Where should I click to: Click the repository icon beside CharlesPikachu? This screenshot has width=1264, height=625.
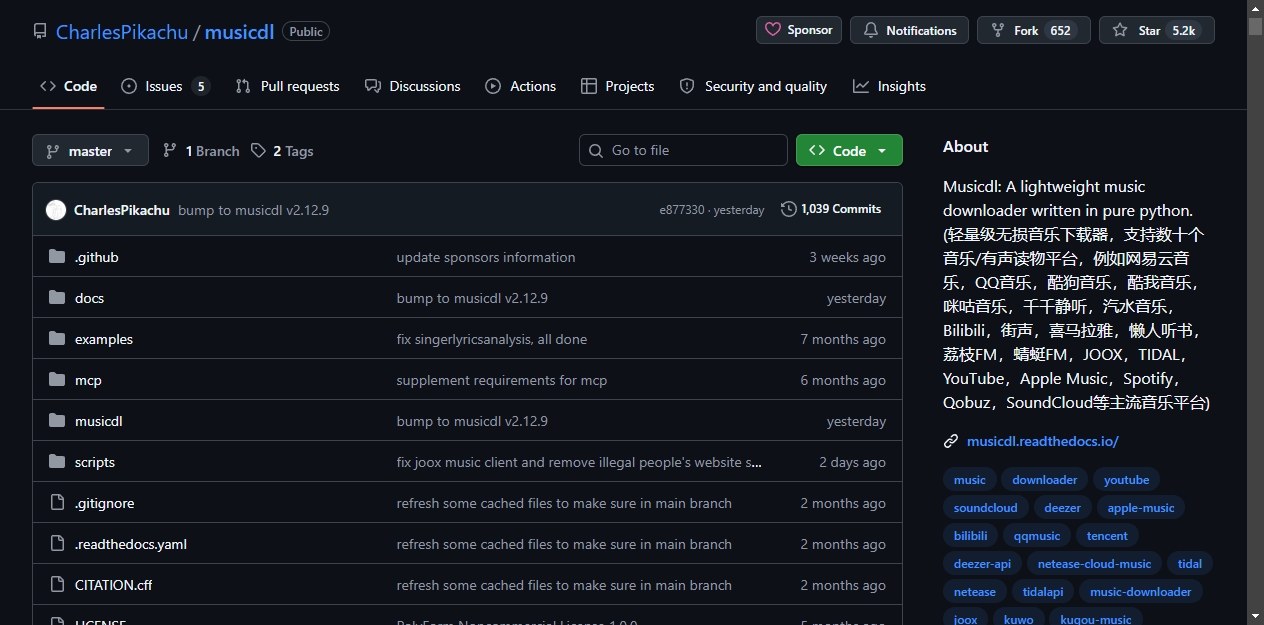point(40,31)
